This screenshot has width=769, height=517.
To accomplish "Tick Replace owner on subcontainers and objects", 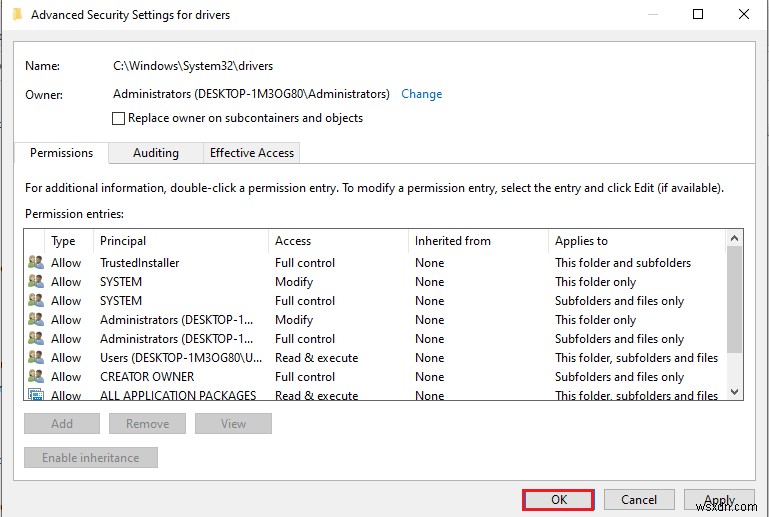I will point(118,118).
